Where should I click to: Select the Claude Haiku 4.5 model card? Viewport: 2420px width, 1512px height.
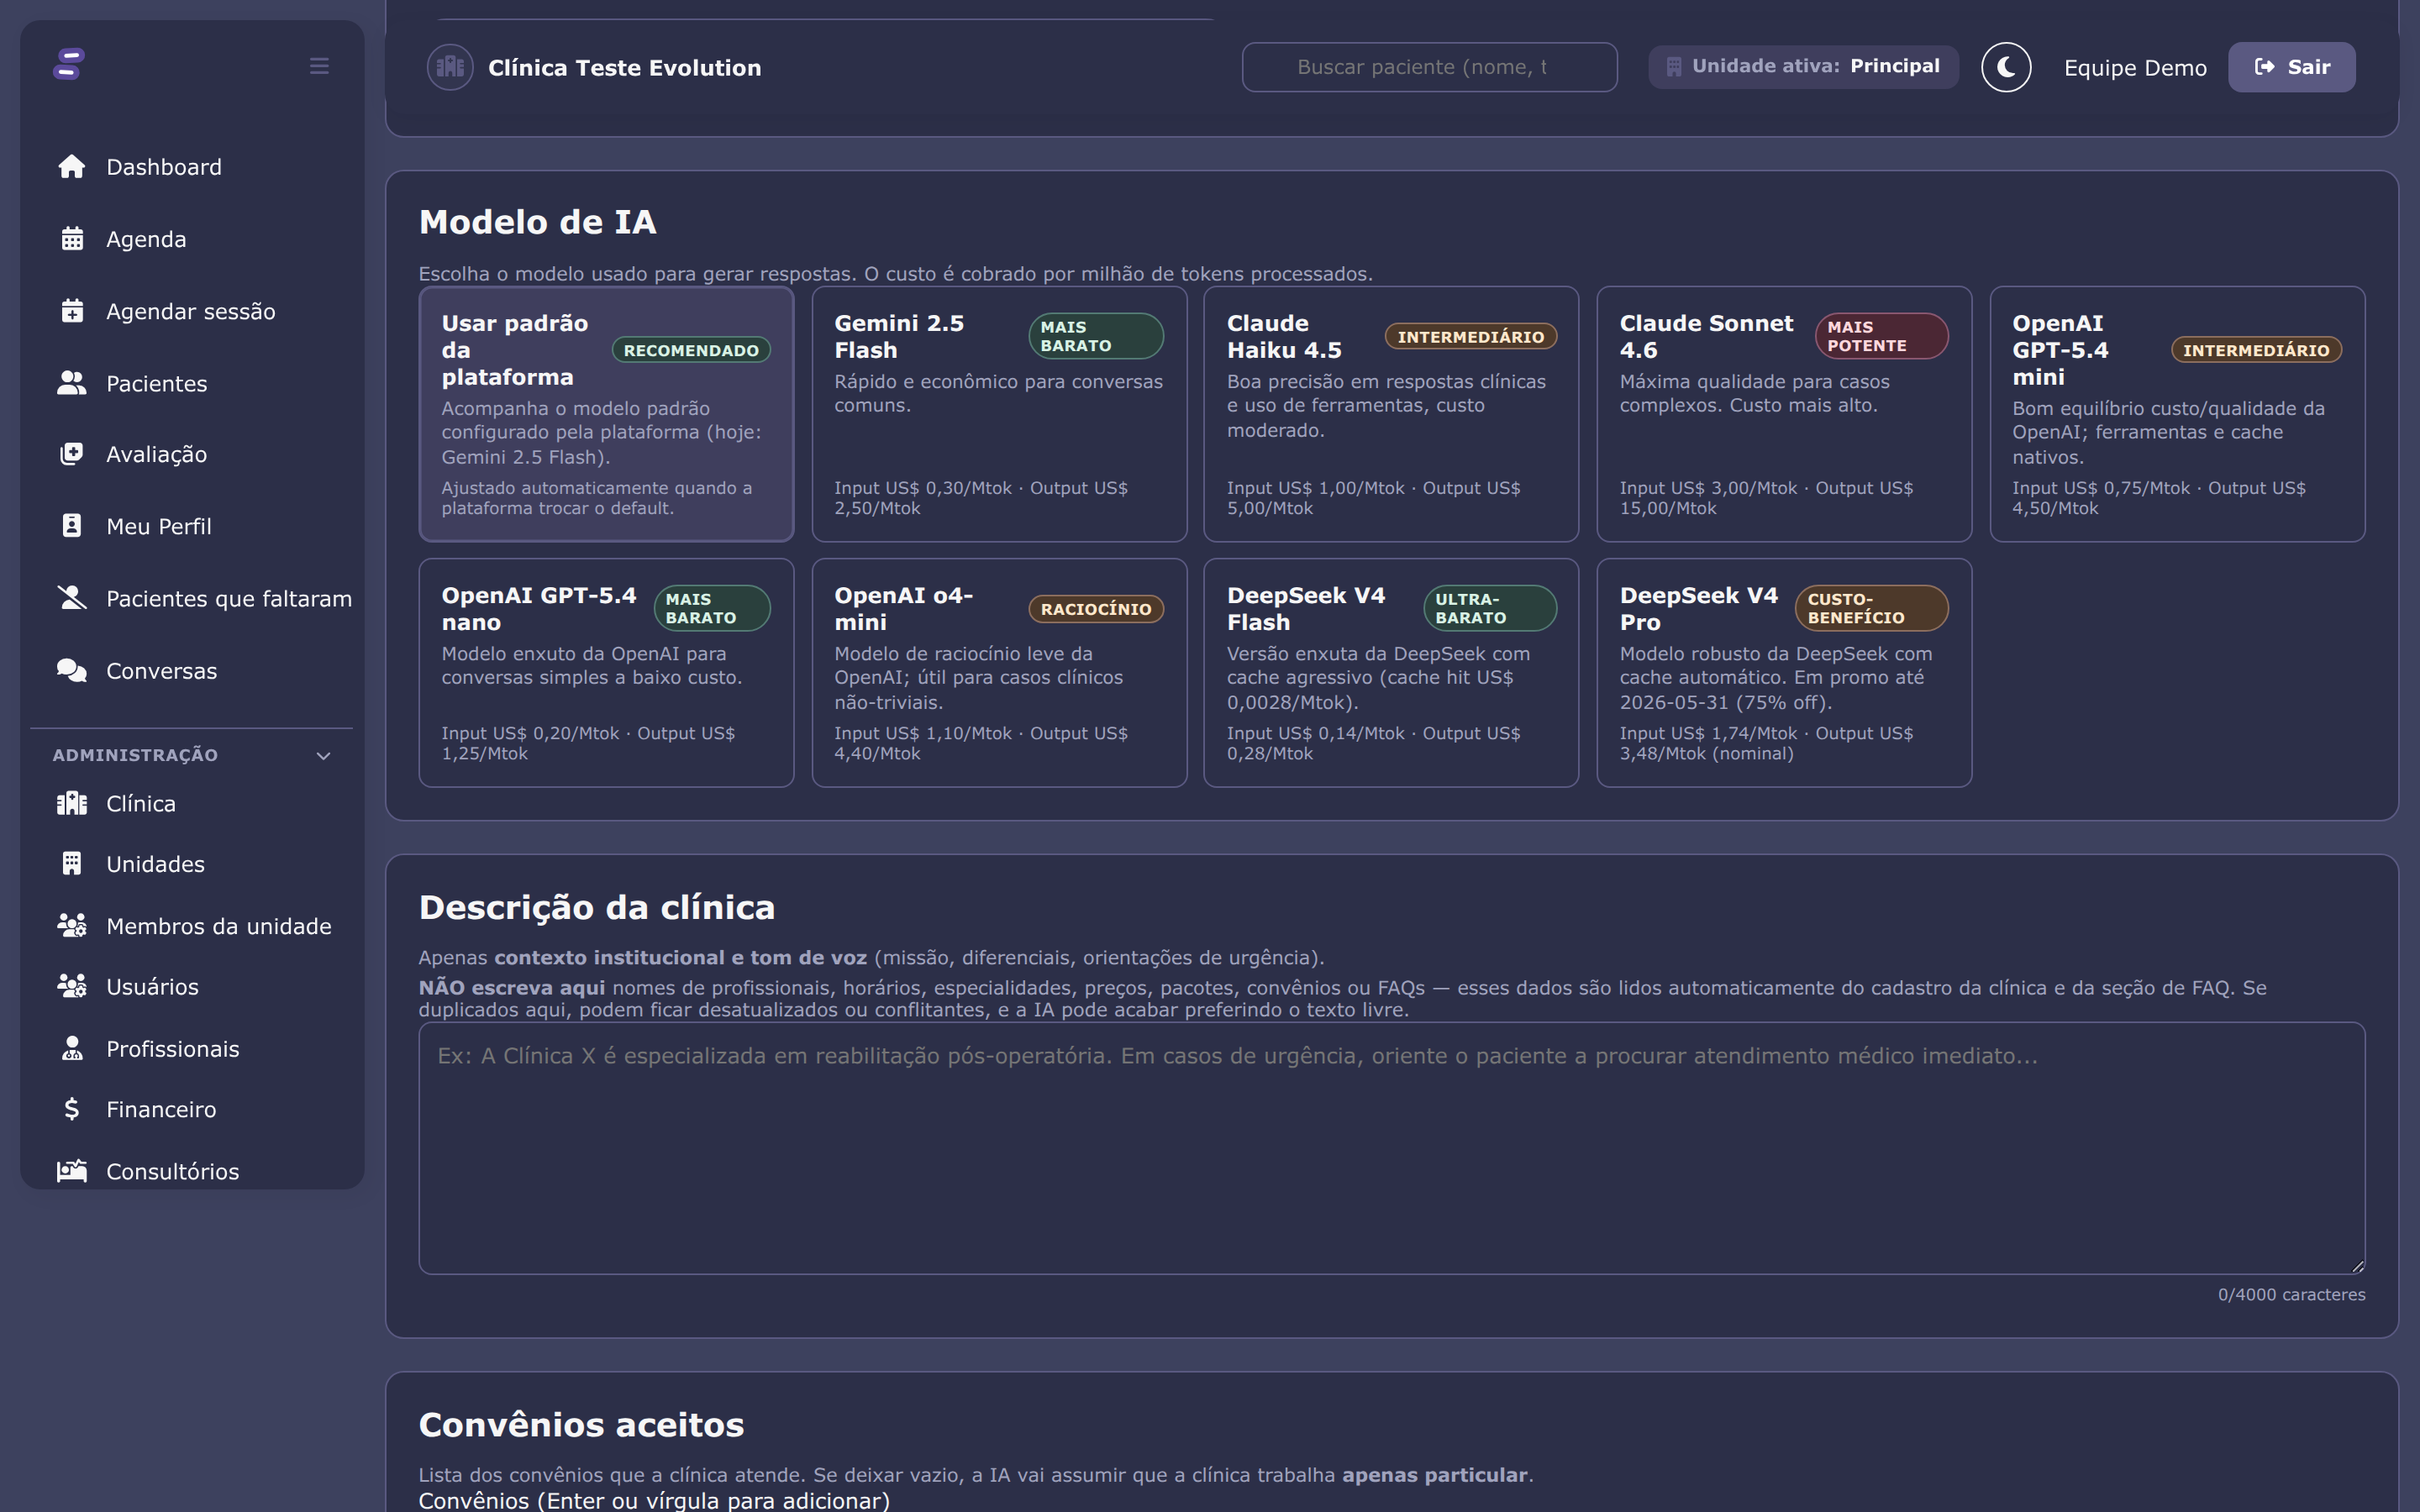coord(1391,414)
